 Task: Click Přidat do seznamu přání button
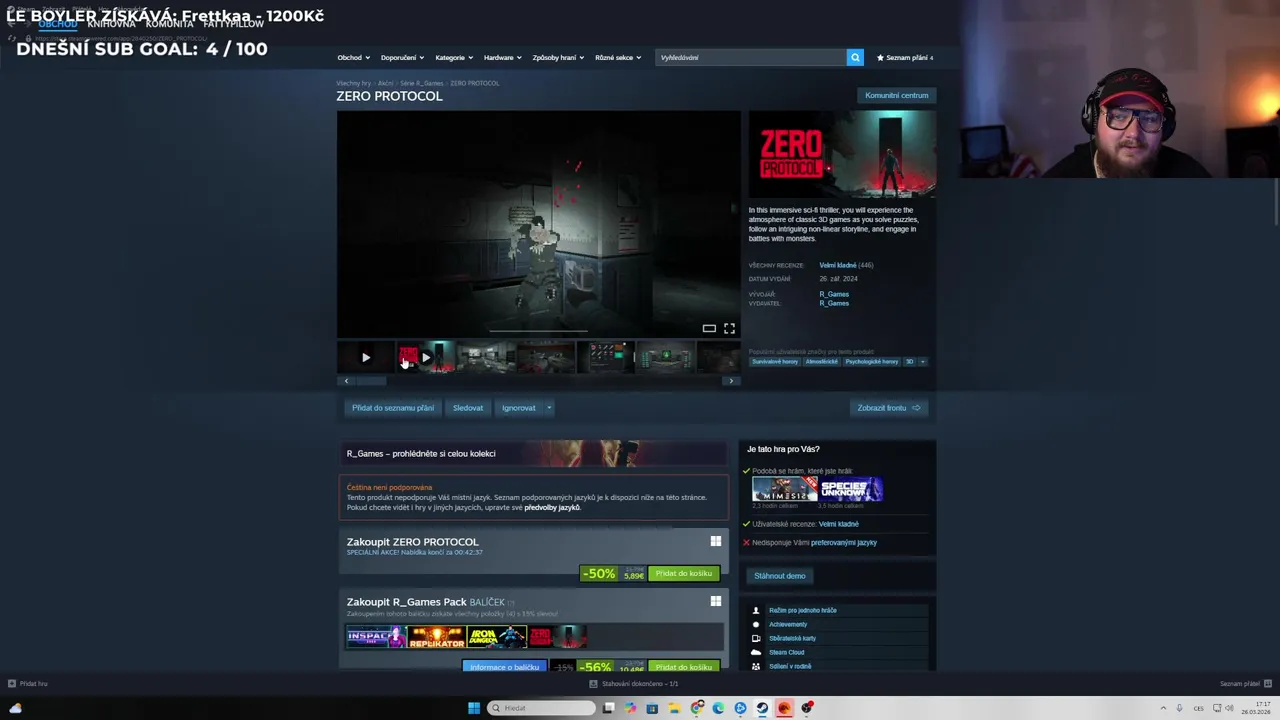(x=393, y=408)
